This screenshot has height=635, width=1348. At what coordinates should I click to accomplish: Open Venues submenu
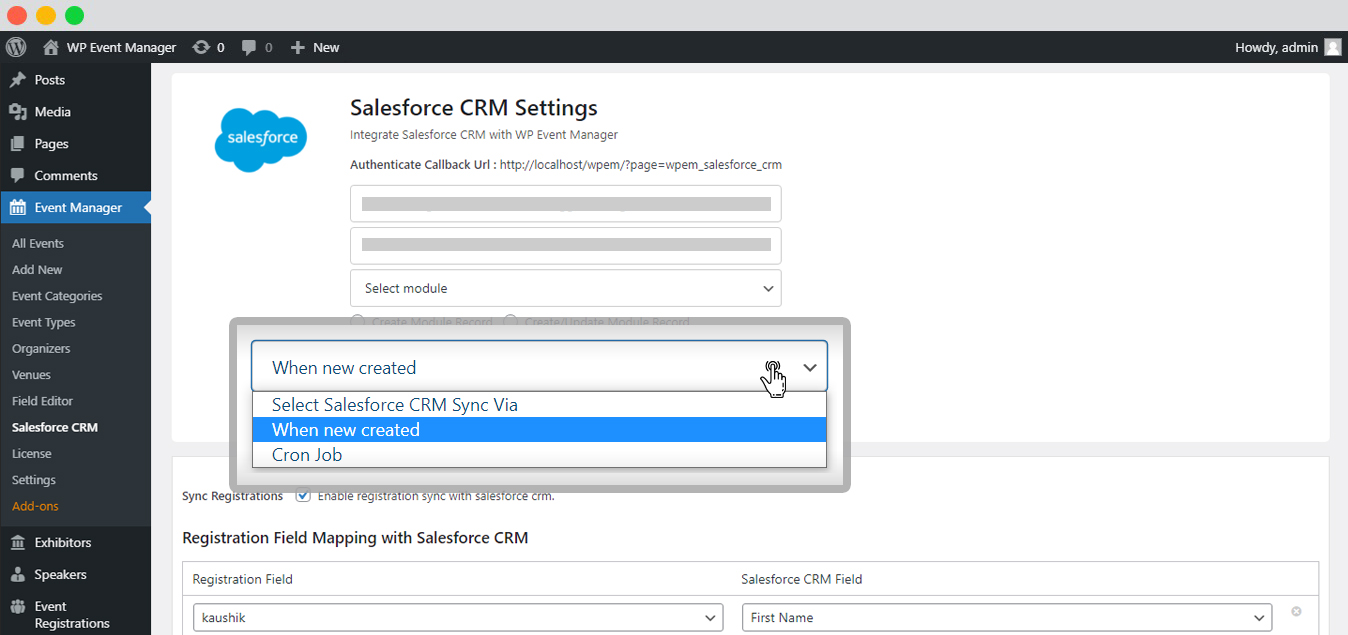click(x=31, y=375)
